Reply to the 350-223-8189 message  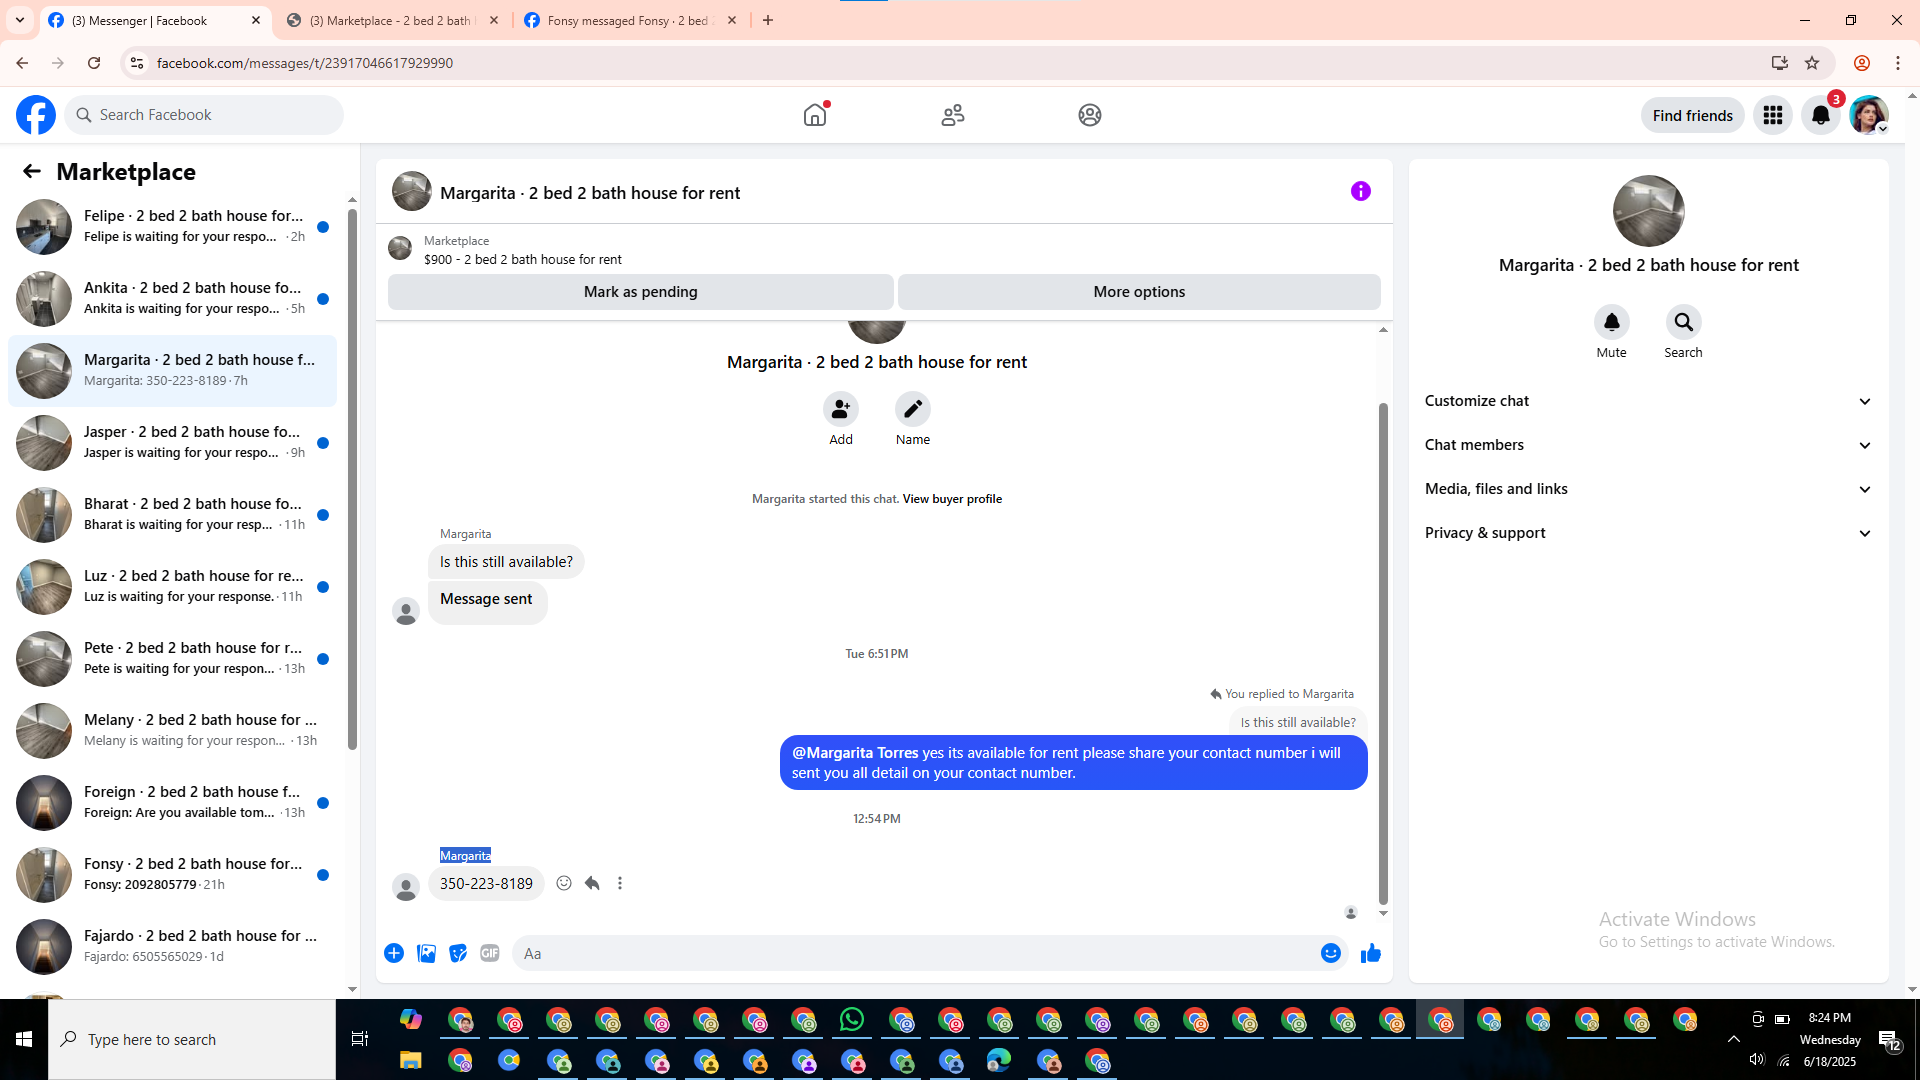(x=592, y=883)
